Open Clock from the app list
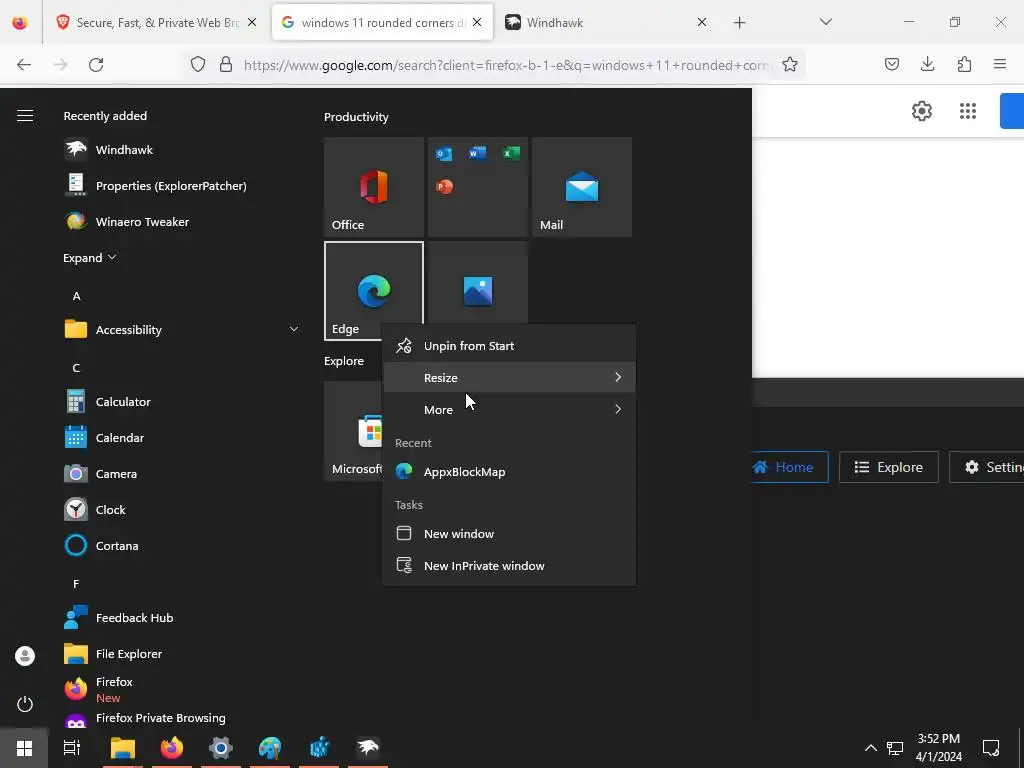The height and width of the screenshot is (768, 1024). (x=110, y=509)
